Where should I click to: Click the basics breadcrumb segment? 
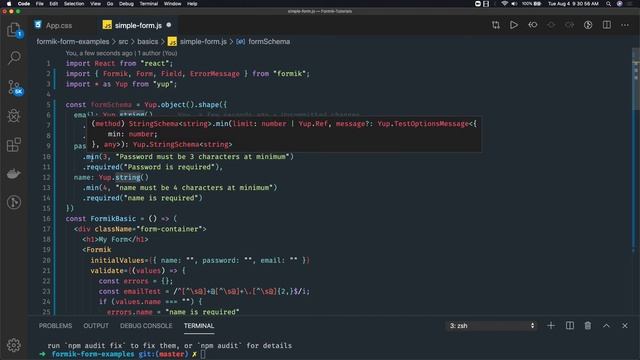(147, 42)
